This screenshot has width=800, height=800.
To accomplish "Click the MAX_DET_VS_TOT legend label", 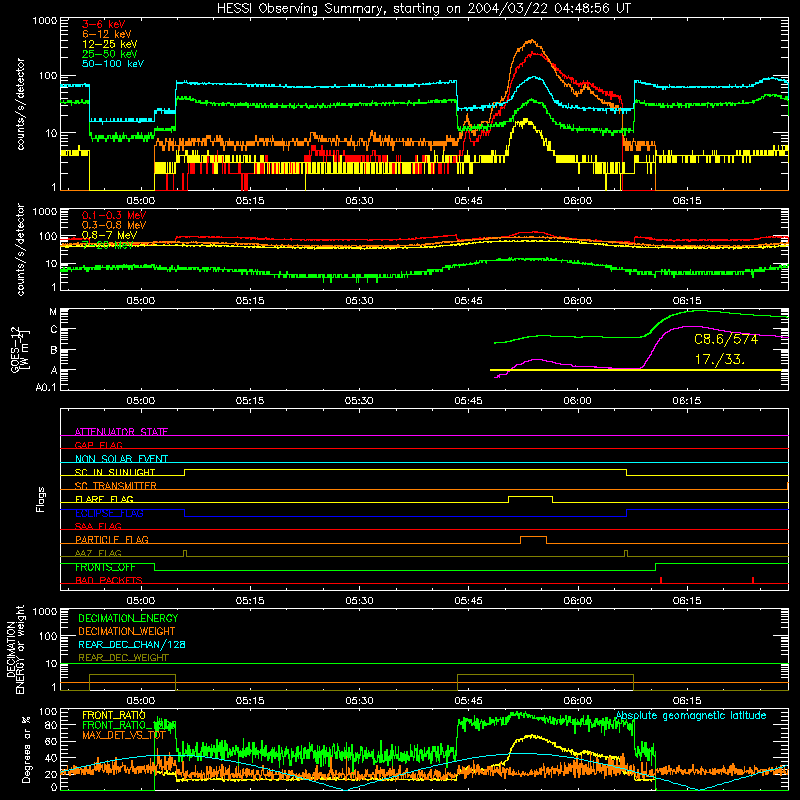I will pyautogui.click(x=123, y=736).
